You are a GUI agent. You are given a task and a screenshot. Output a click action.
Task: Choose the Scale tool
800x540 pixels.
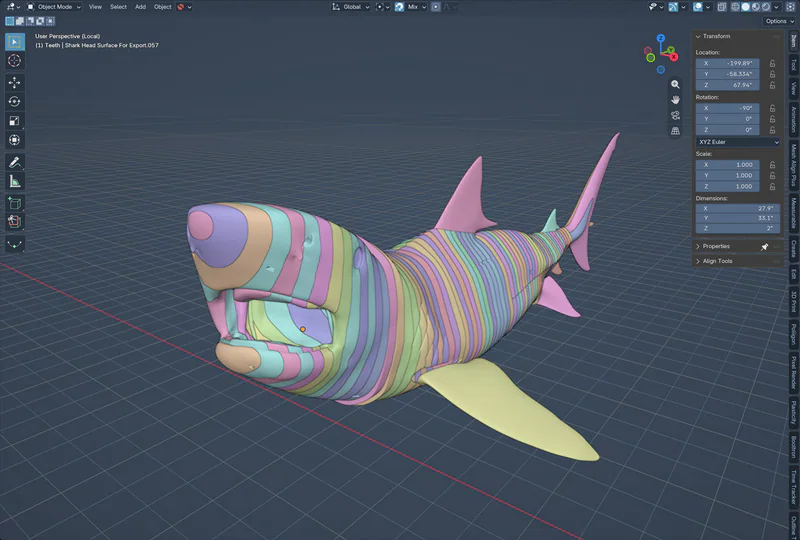click(14, 121)
